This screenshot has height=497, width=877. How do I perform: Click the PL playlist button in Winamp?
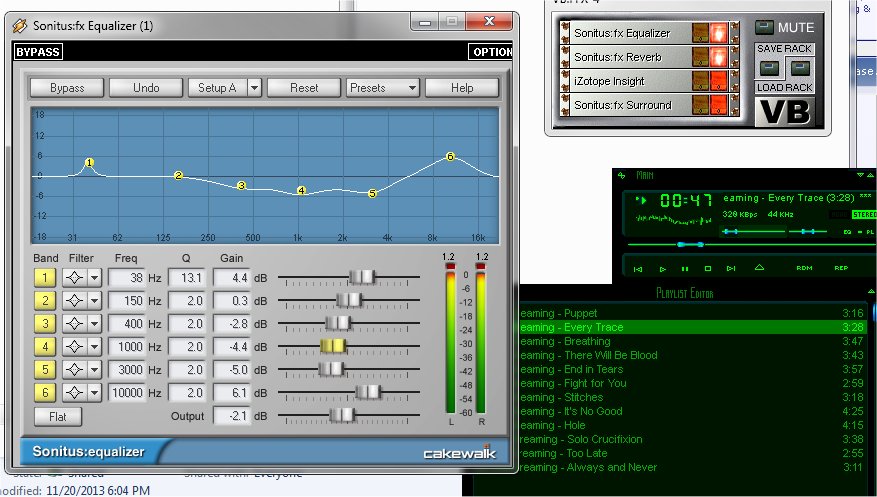870,231
